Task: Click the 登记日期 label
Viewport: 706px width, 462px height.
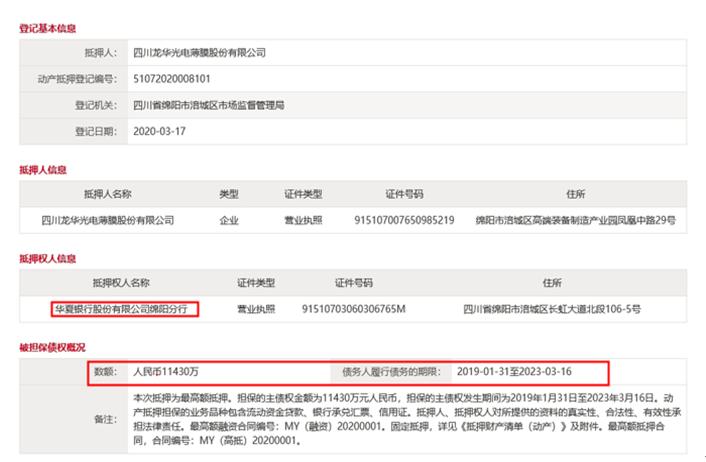Action: [x=96, y=131]
